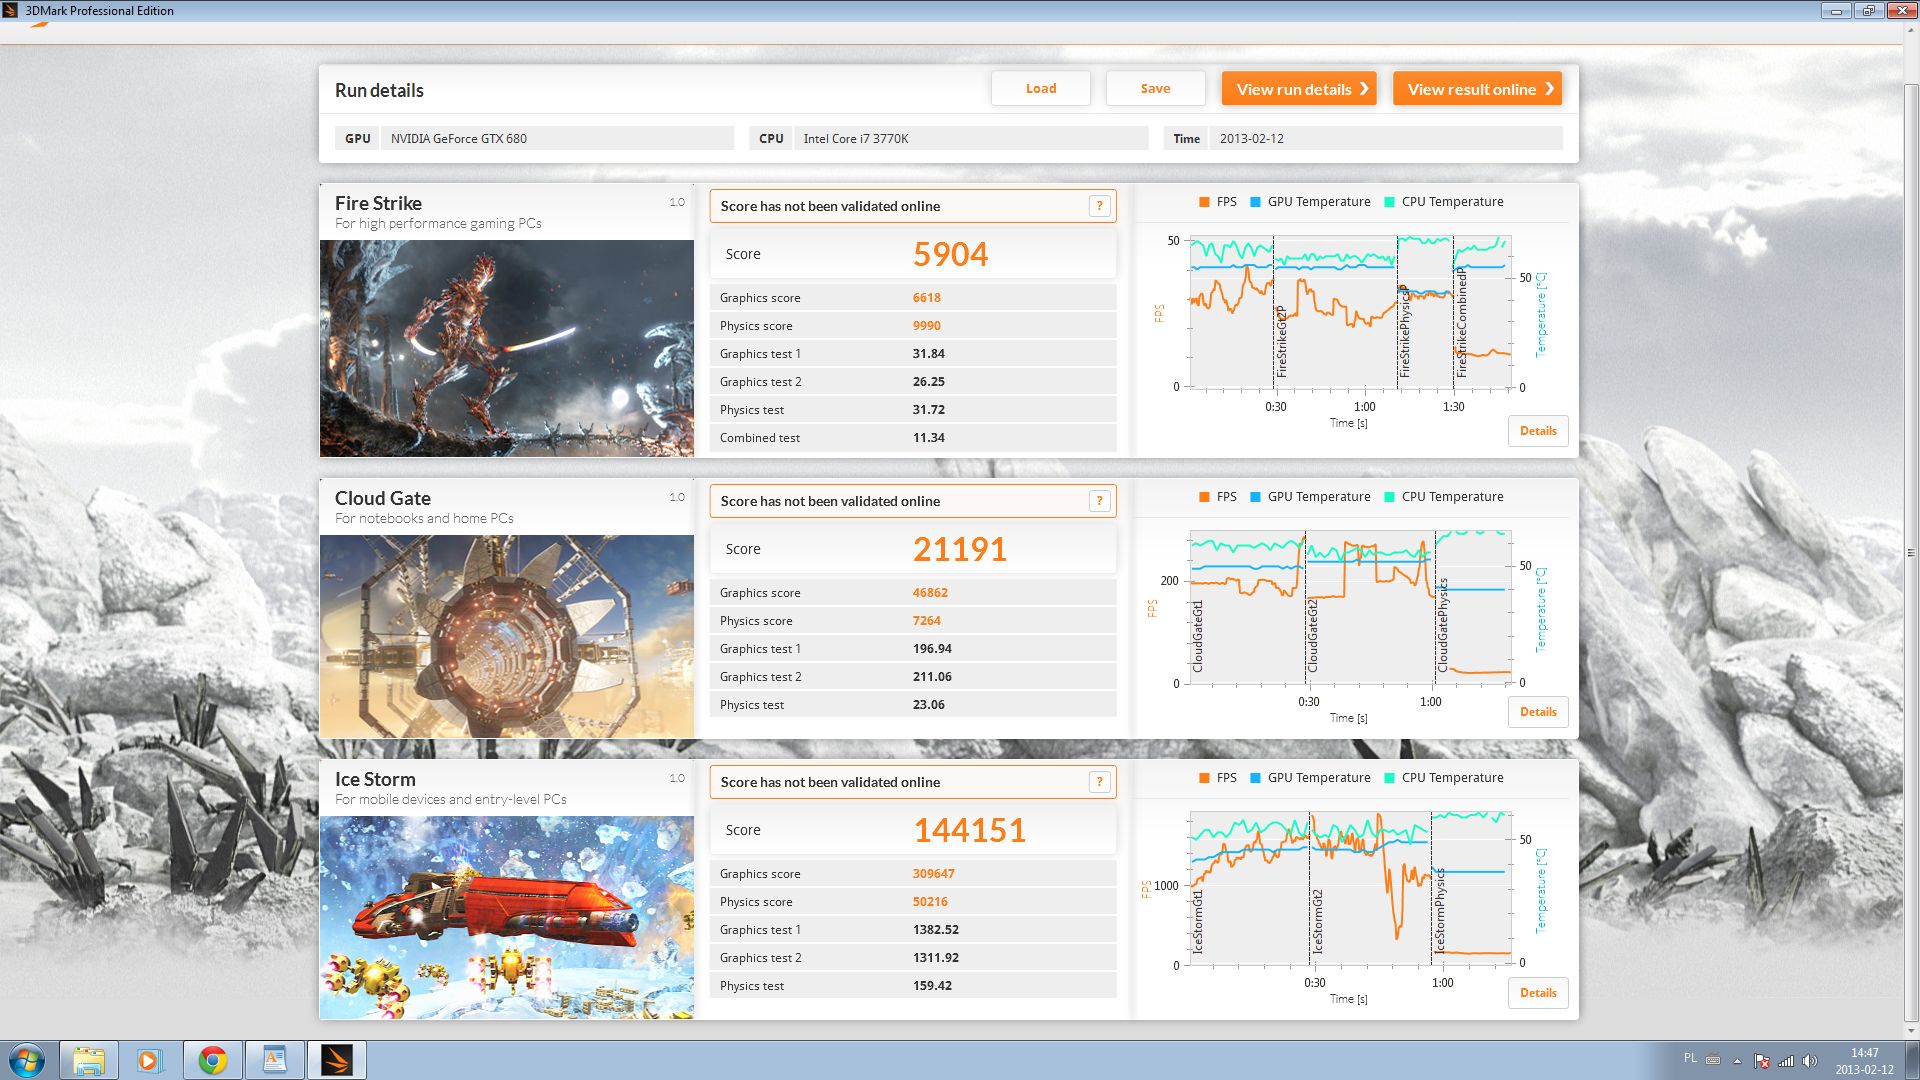The width and height of the screenshot is (1920, 1080).
Task: Click the Combined test value 11.34
Action: [928, 437]
